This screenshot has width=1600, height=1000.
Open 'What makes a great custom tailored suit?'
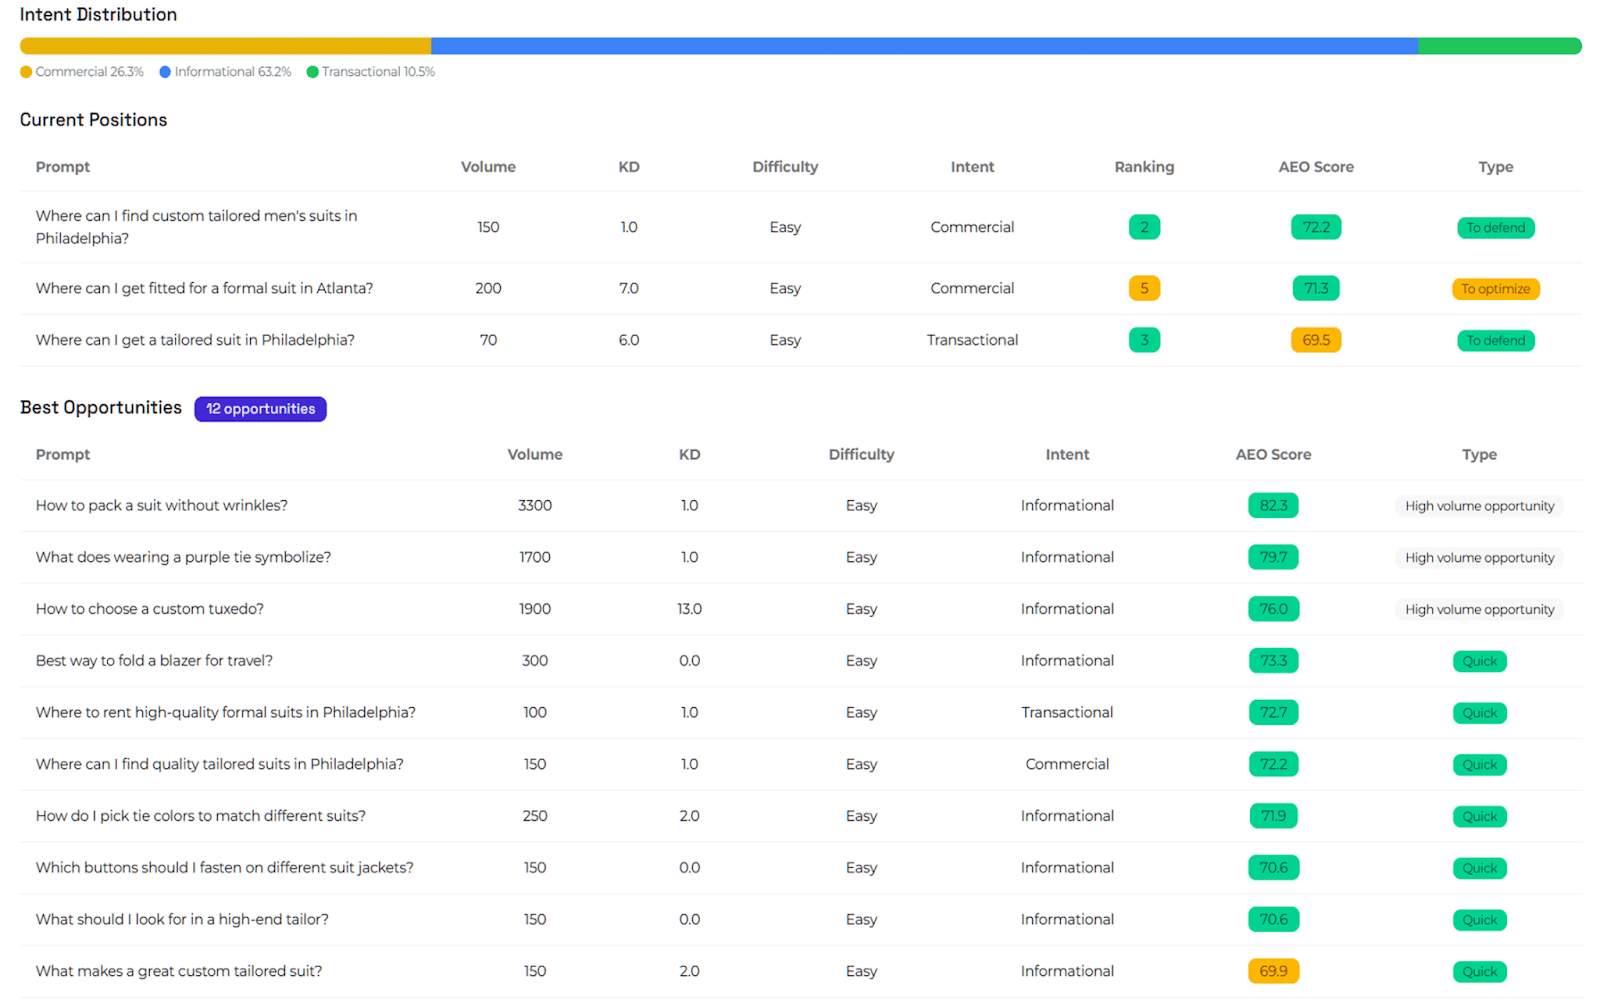(179, 971)
